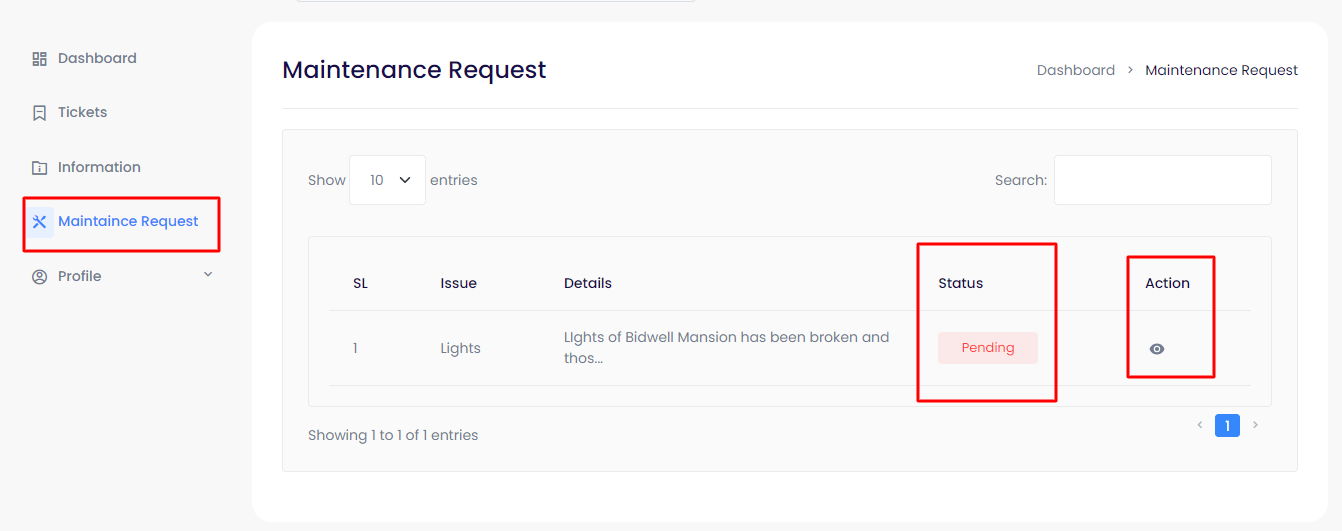Select the Maintaince Request menu item

[128, 221]
